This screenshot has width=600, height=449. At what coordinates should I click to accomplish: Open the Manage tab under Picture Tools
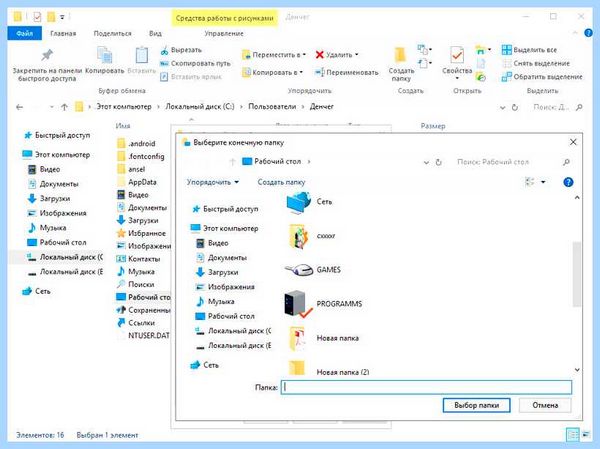point(224,34)
